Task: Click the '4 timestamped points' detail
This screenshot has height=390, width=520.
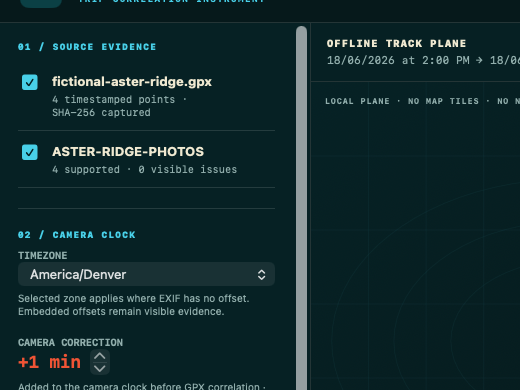Action: coord(113,99)
